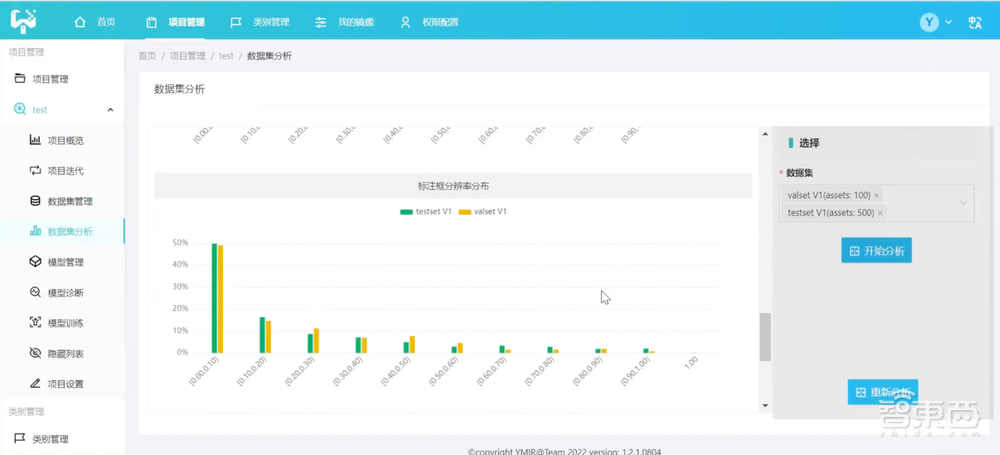
Task: Open the 数据集管理 database icon
Action: [36, 201]
